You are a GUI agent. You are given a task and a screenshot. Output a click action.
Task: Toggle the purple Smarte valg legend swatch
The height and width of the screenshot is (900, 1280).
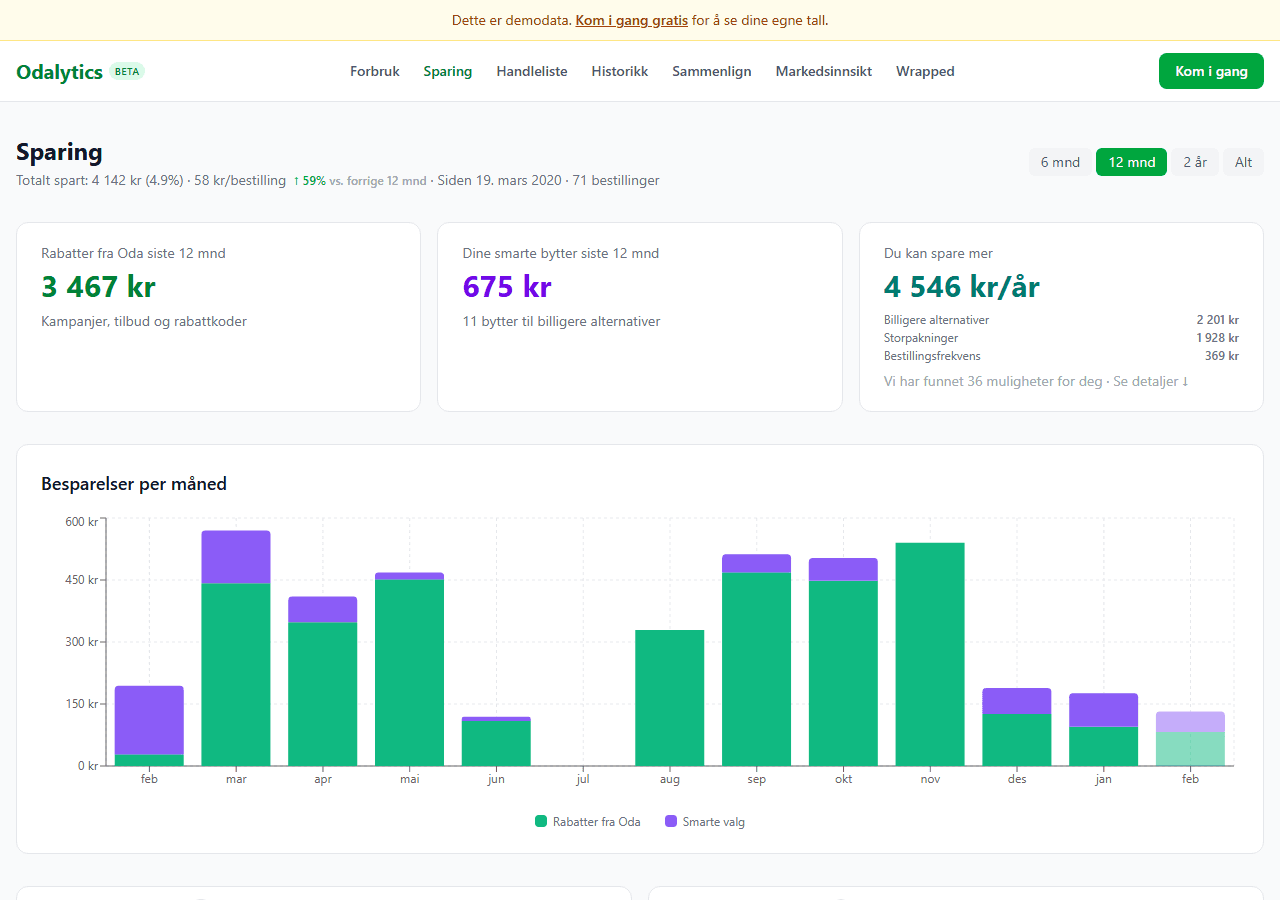click(671, 822)
